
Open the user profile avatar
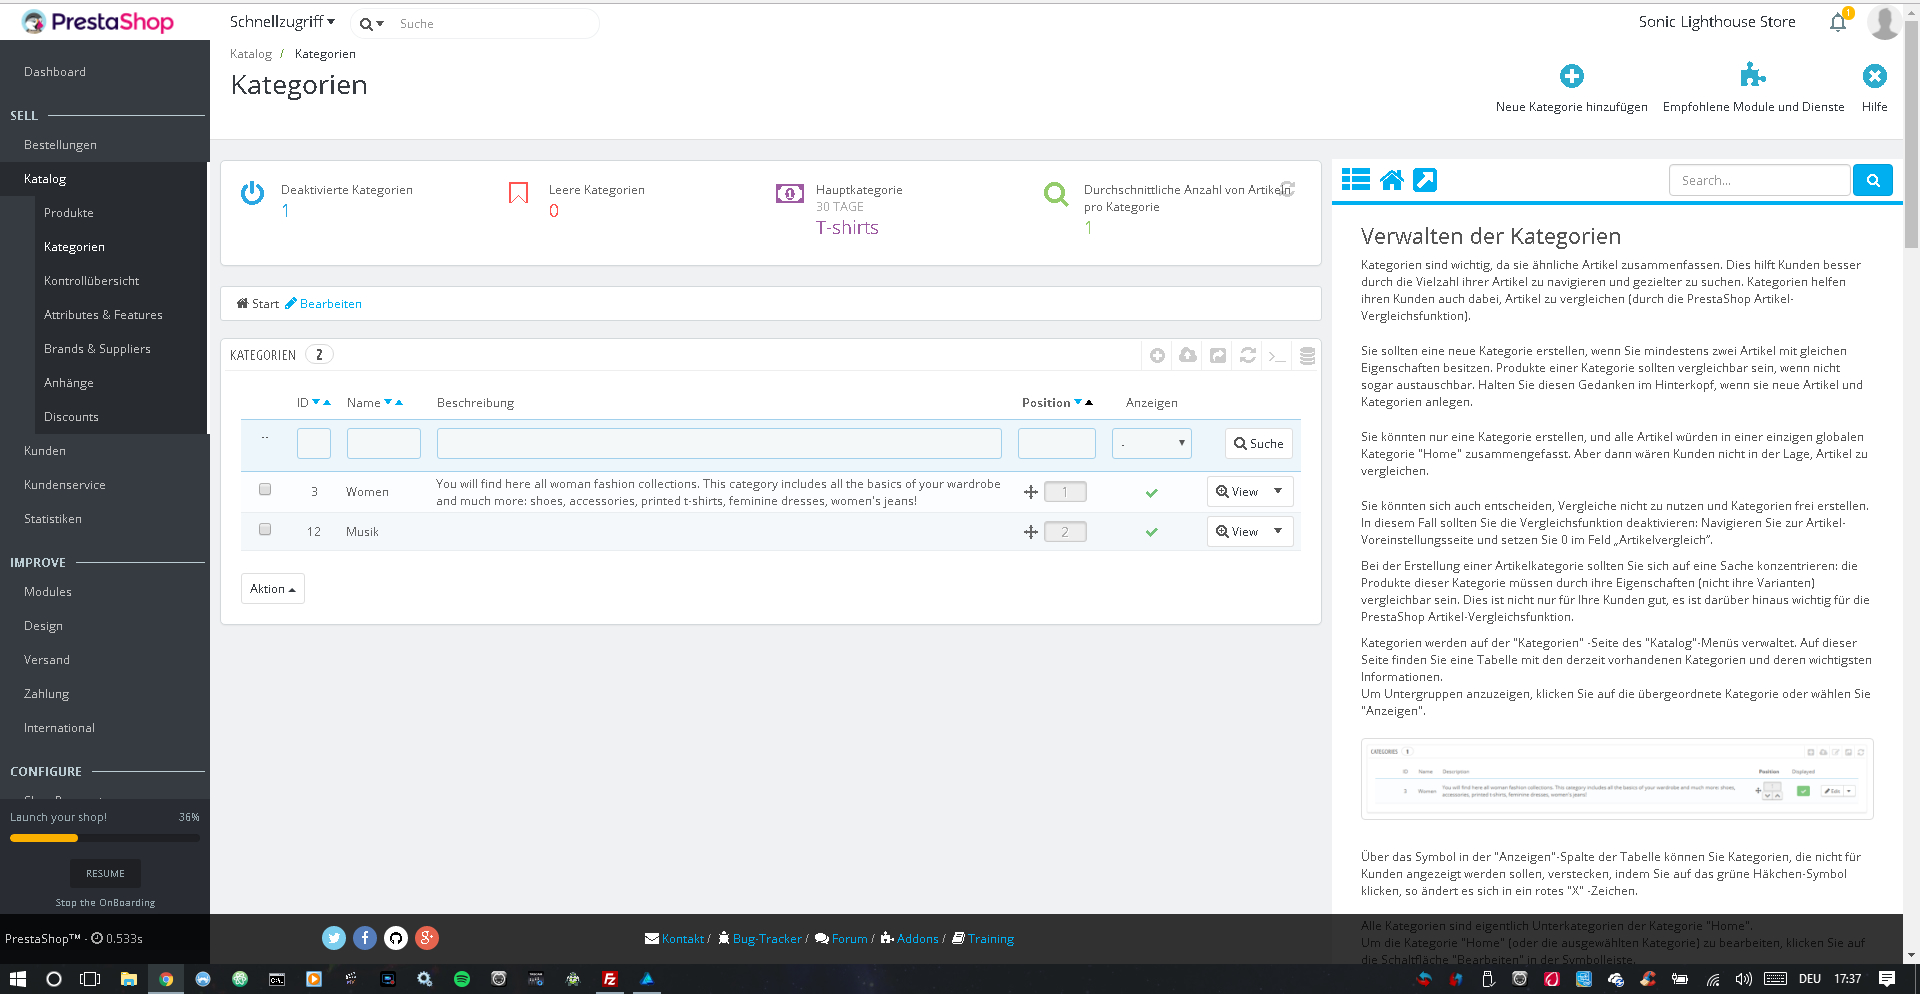coord(1884,22)
